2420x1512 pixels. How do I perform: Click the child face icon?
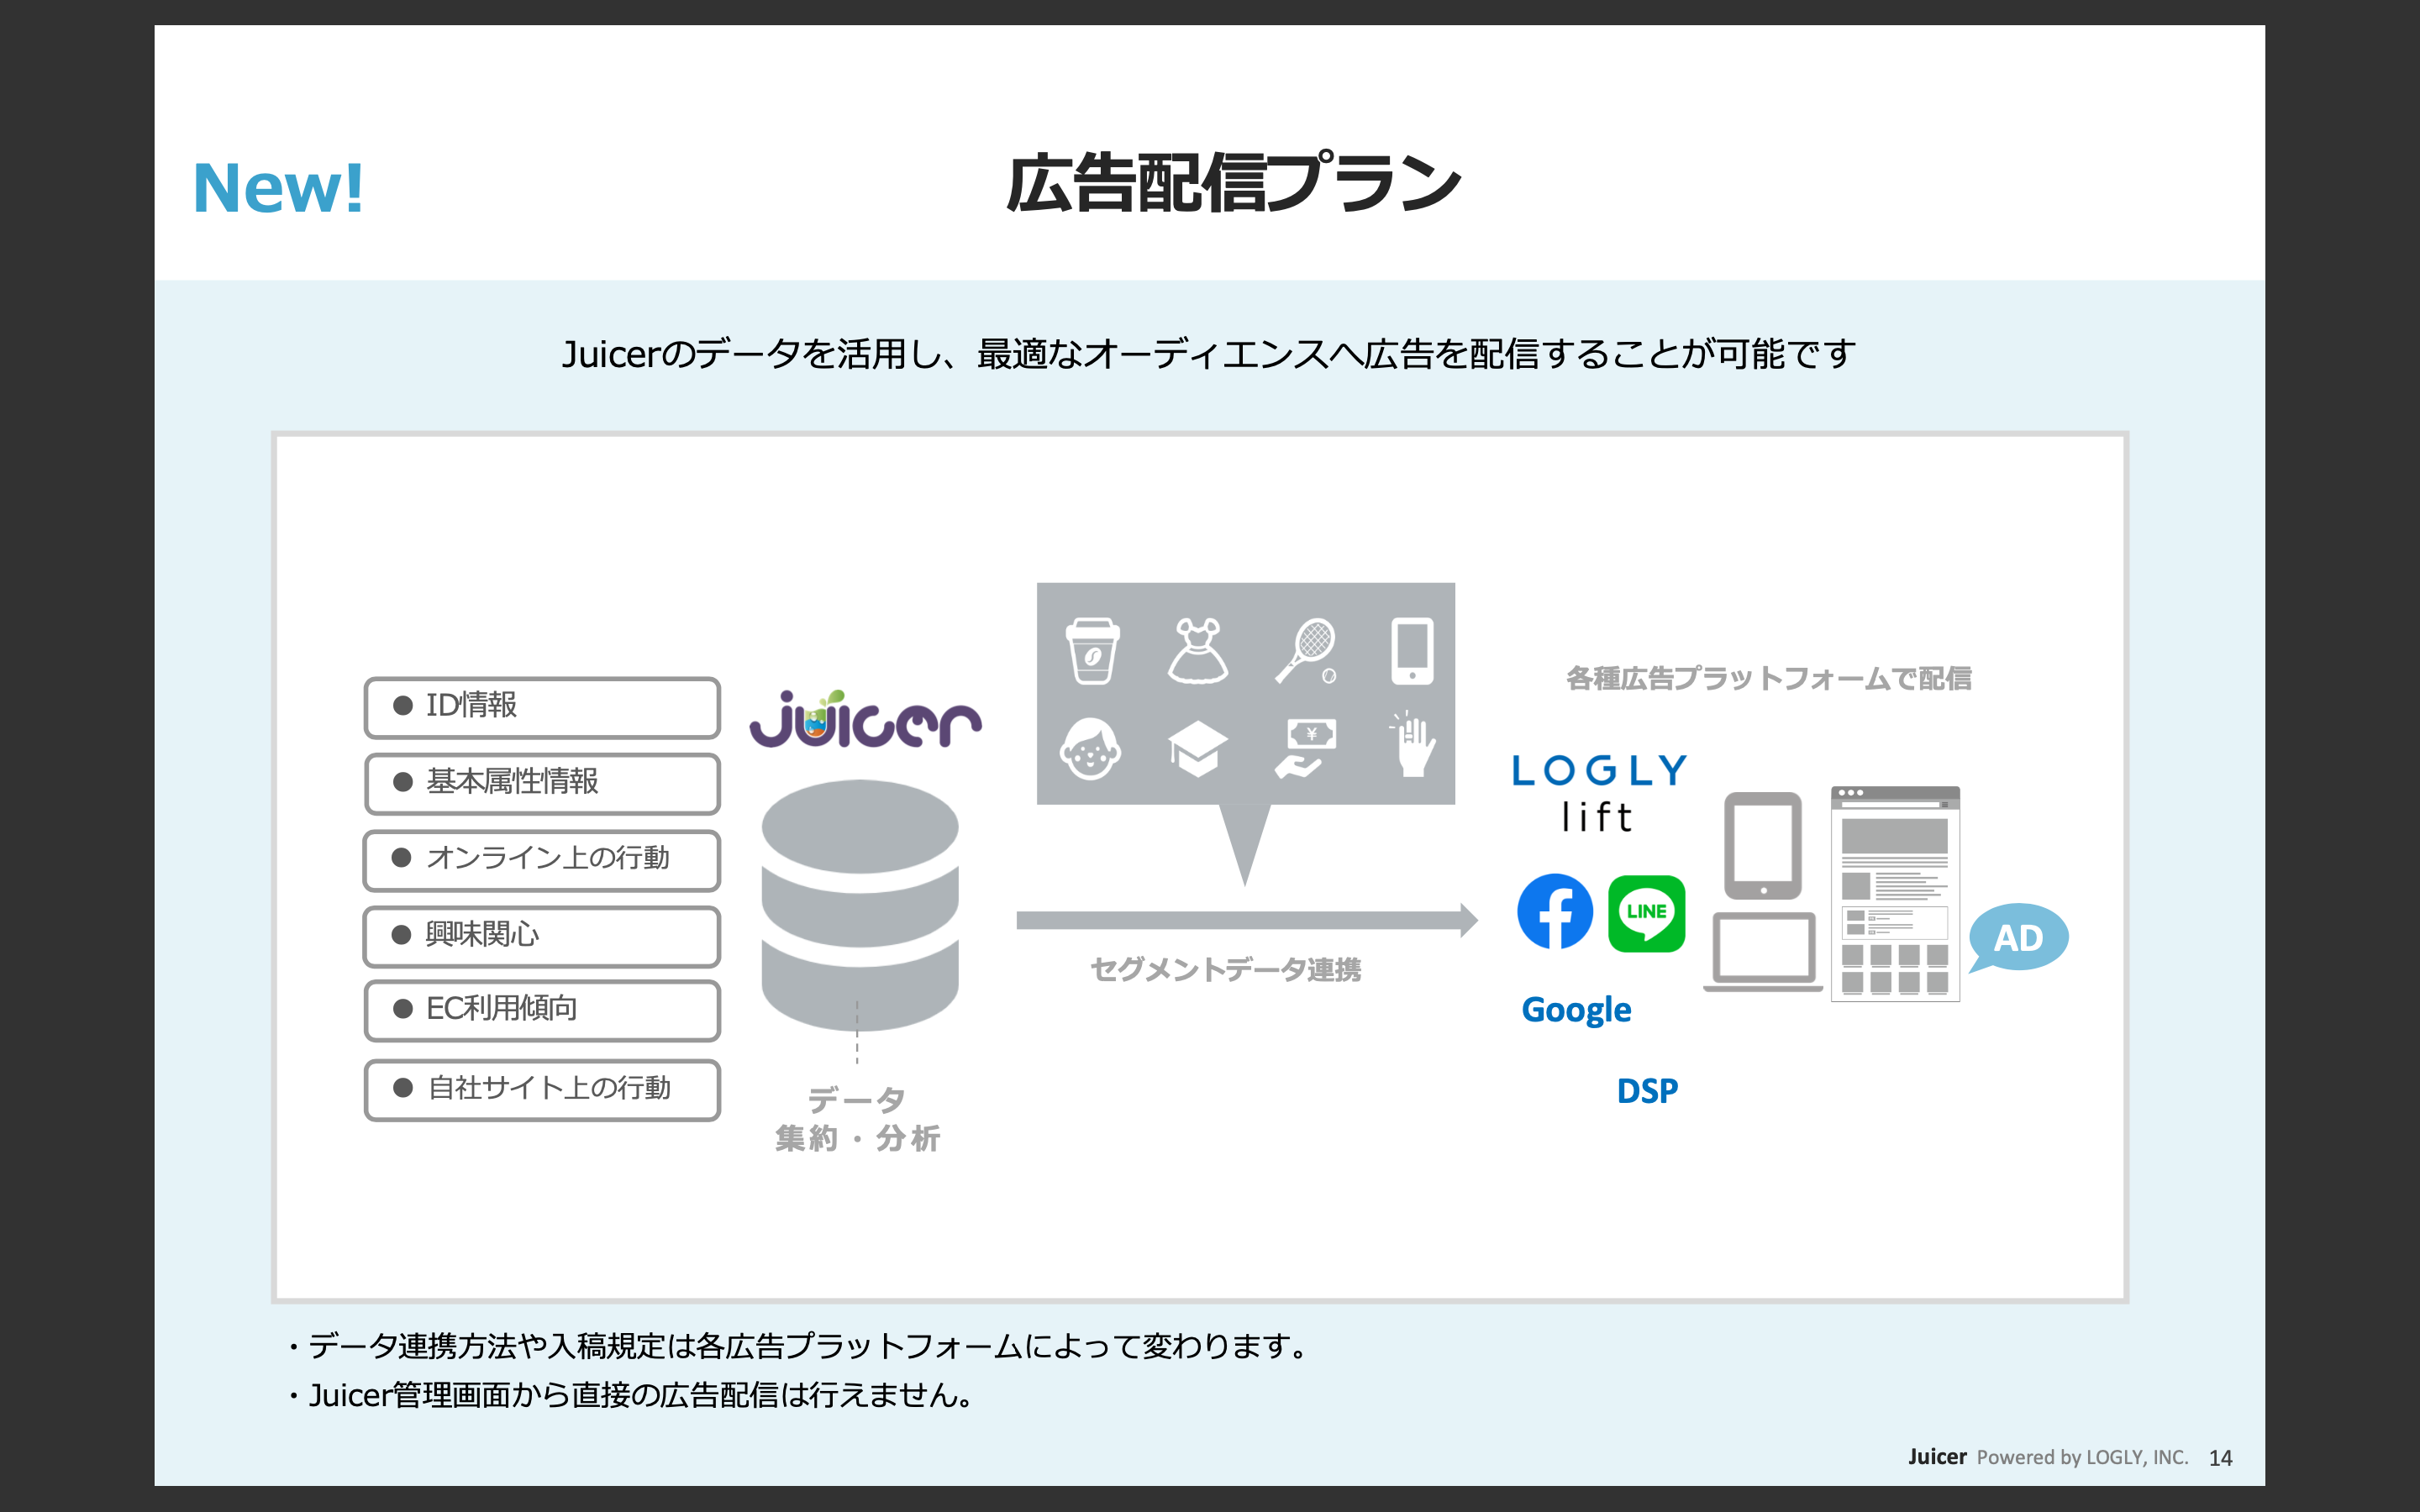click(1090, 748)
